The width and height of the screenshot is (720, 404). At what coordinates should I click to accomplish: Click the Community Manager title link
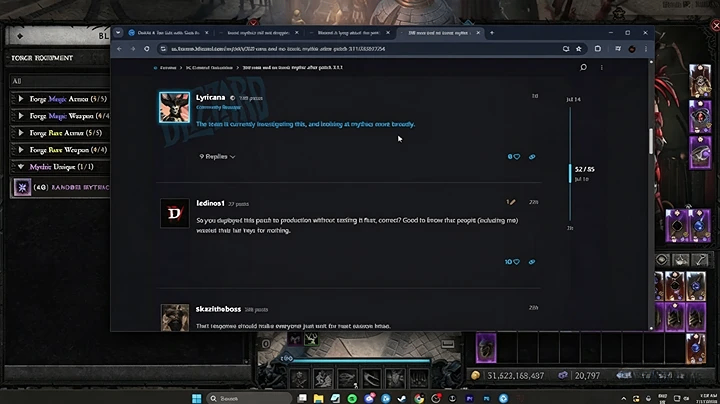tap(219, 107)
